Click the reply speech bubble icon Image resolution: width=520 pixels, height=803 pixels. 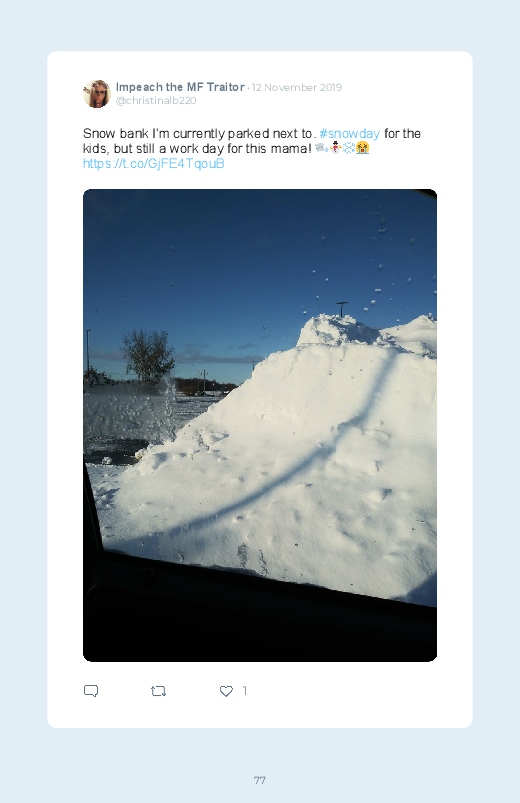tap(91, 691)
